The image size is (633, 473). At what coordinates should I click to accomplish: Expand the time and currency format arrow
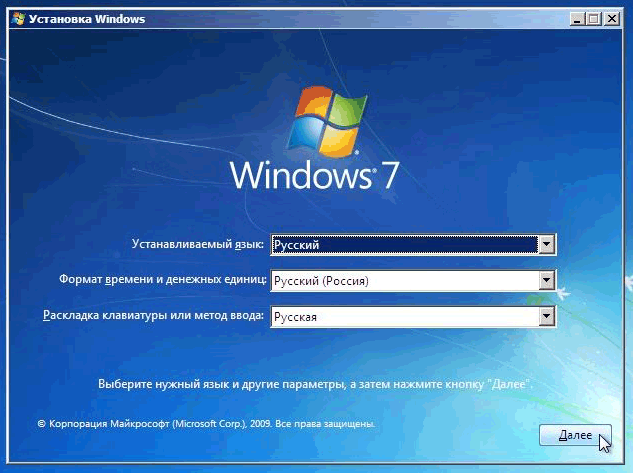point(546,280)
